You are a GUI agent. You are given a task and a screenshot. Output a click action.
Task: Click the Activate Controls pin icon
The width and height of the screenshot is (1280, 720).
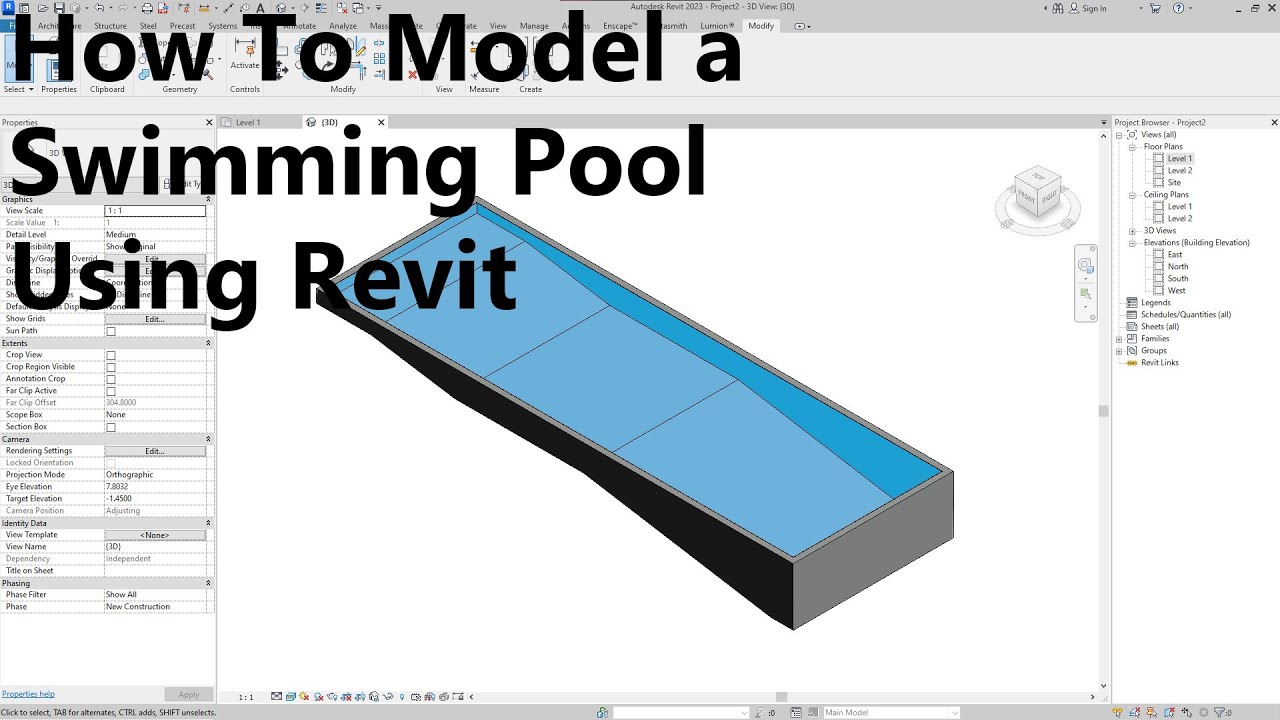(245, 47)
